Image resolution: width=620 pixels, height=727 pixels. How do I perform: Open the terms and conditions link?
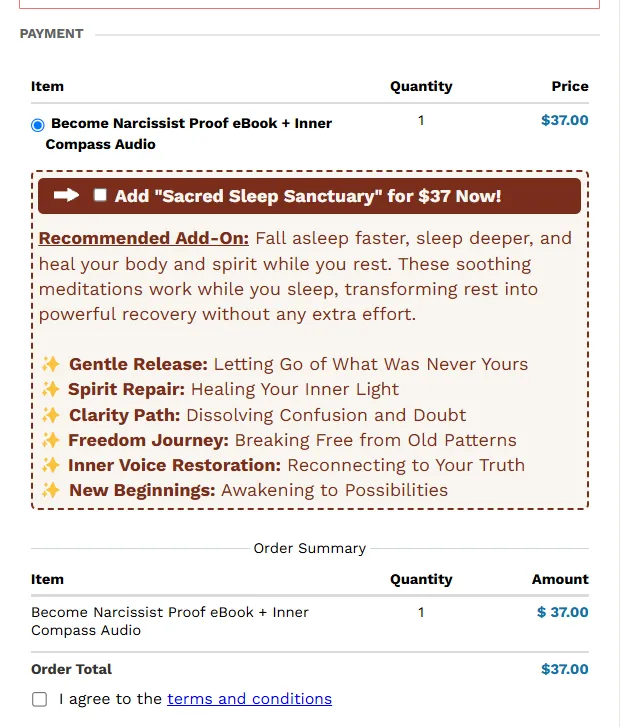click(x=249, y=699)
